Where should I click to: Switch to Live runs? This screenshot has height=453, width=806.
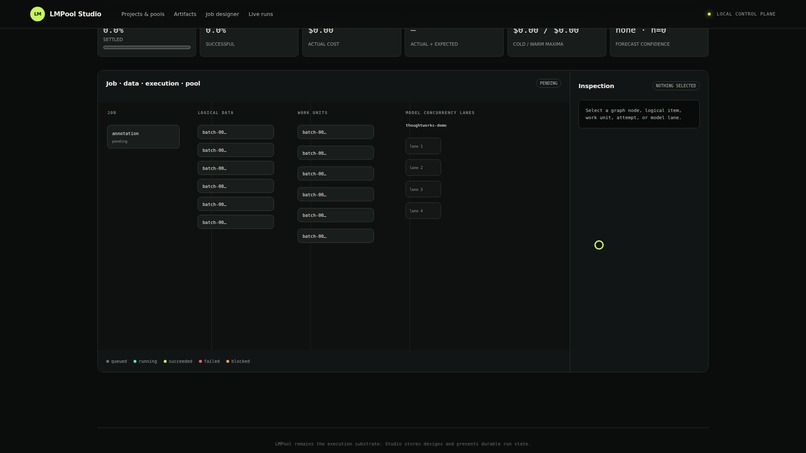tap(261, 14)
